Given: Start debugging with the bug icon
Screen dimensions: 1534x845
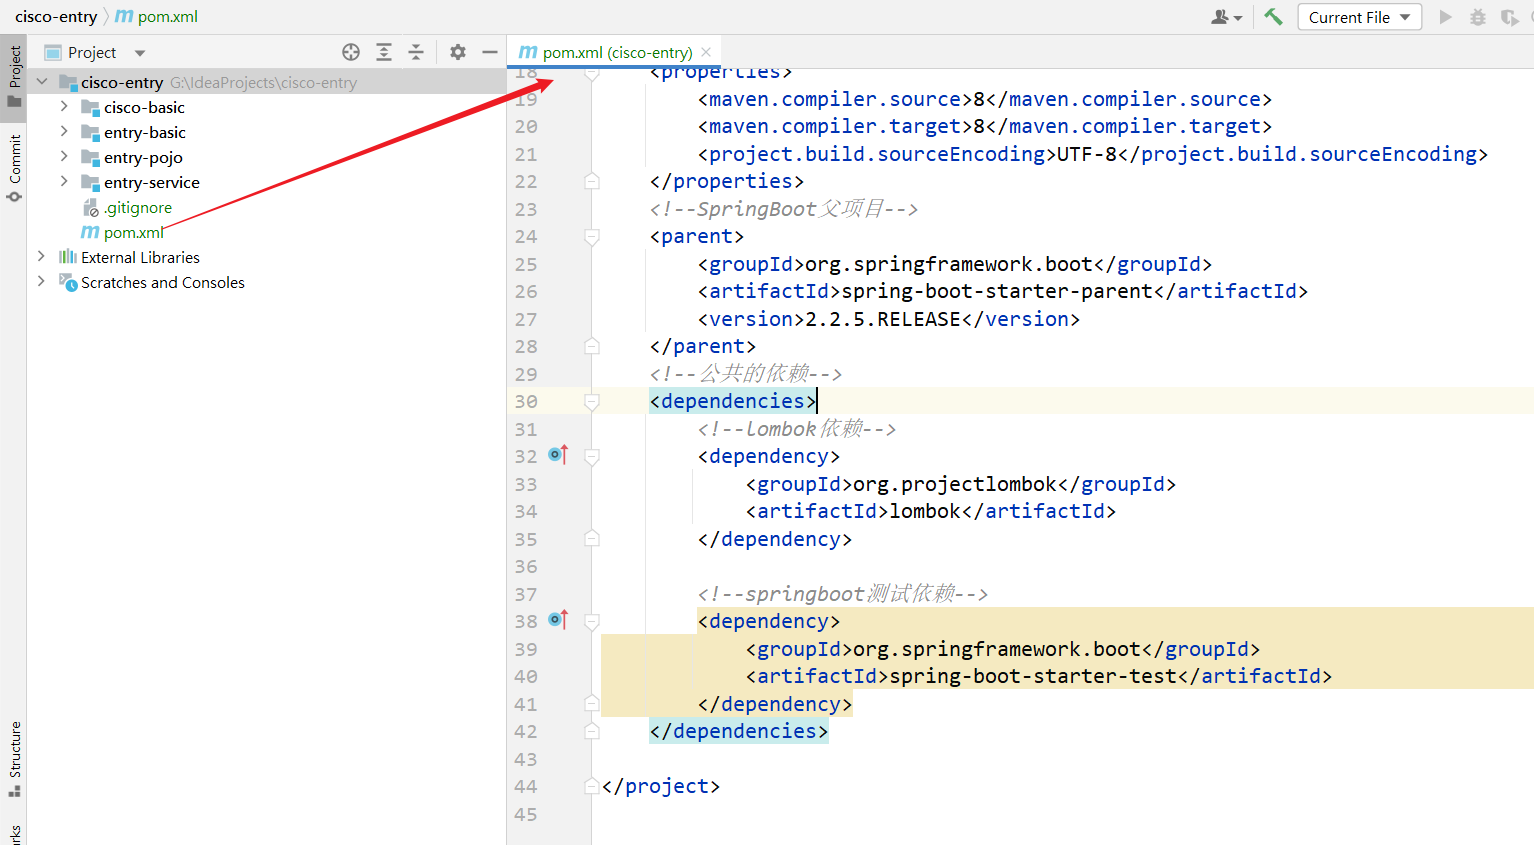Looking at the screenshot, I should click(1478, 16).
